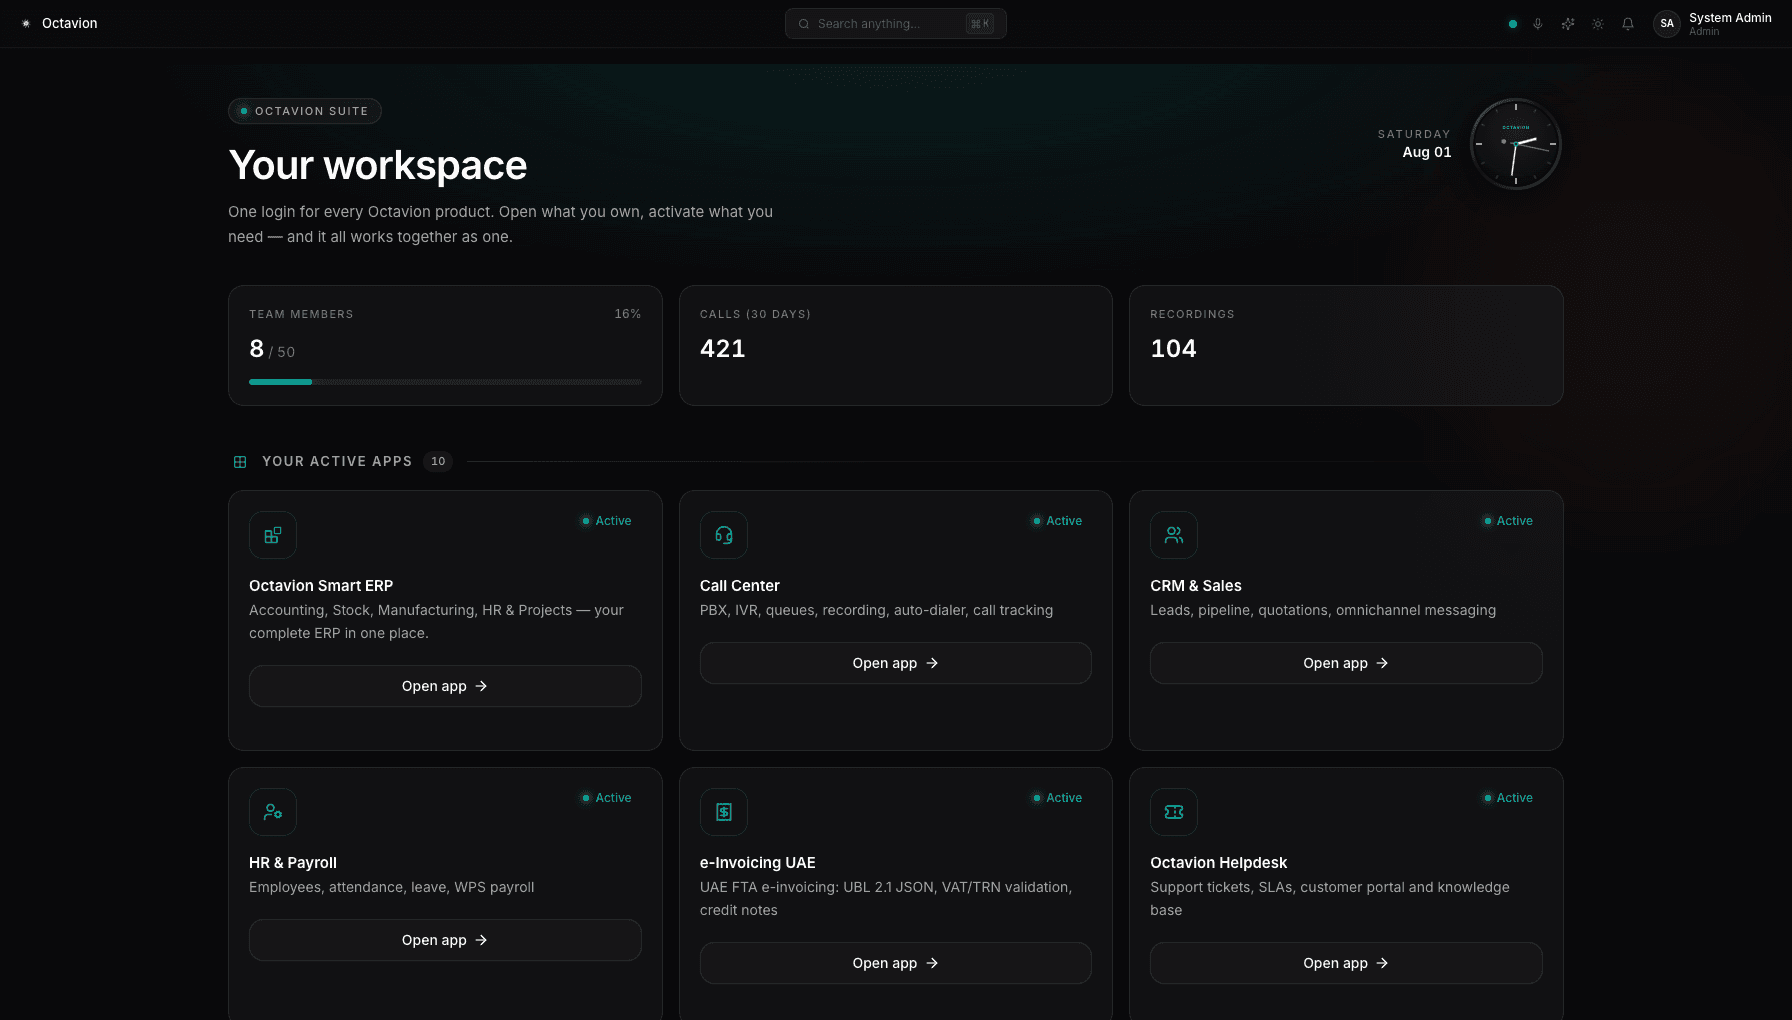Toggle the light theme sun icon
This screenshot has height=1020, width=1792.
coord(1598,24)
